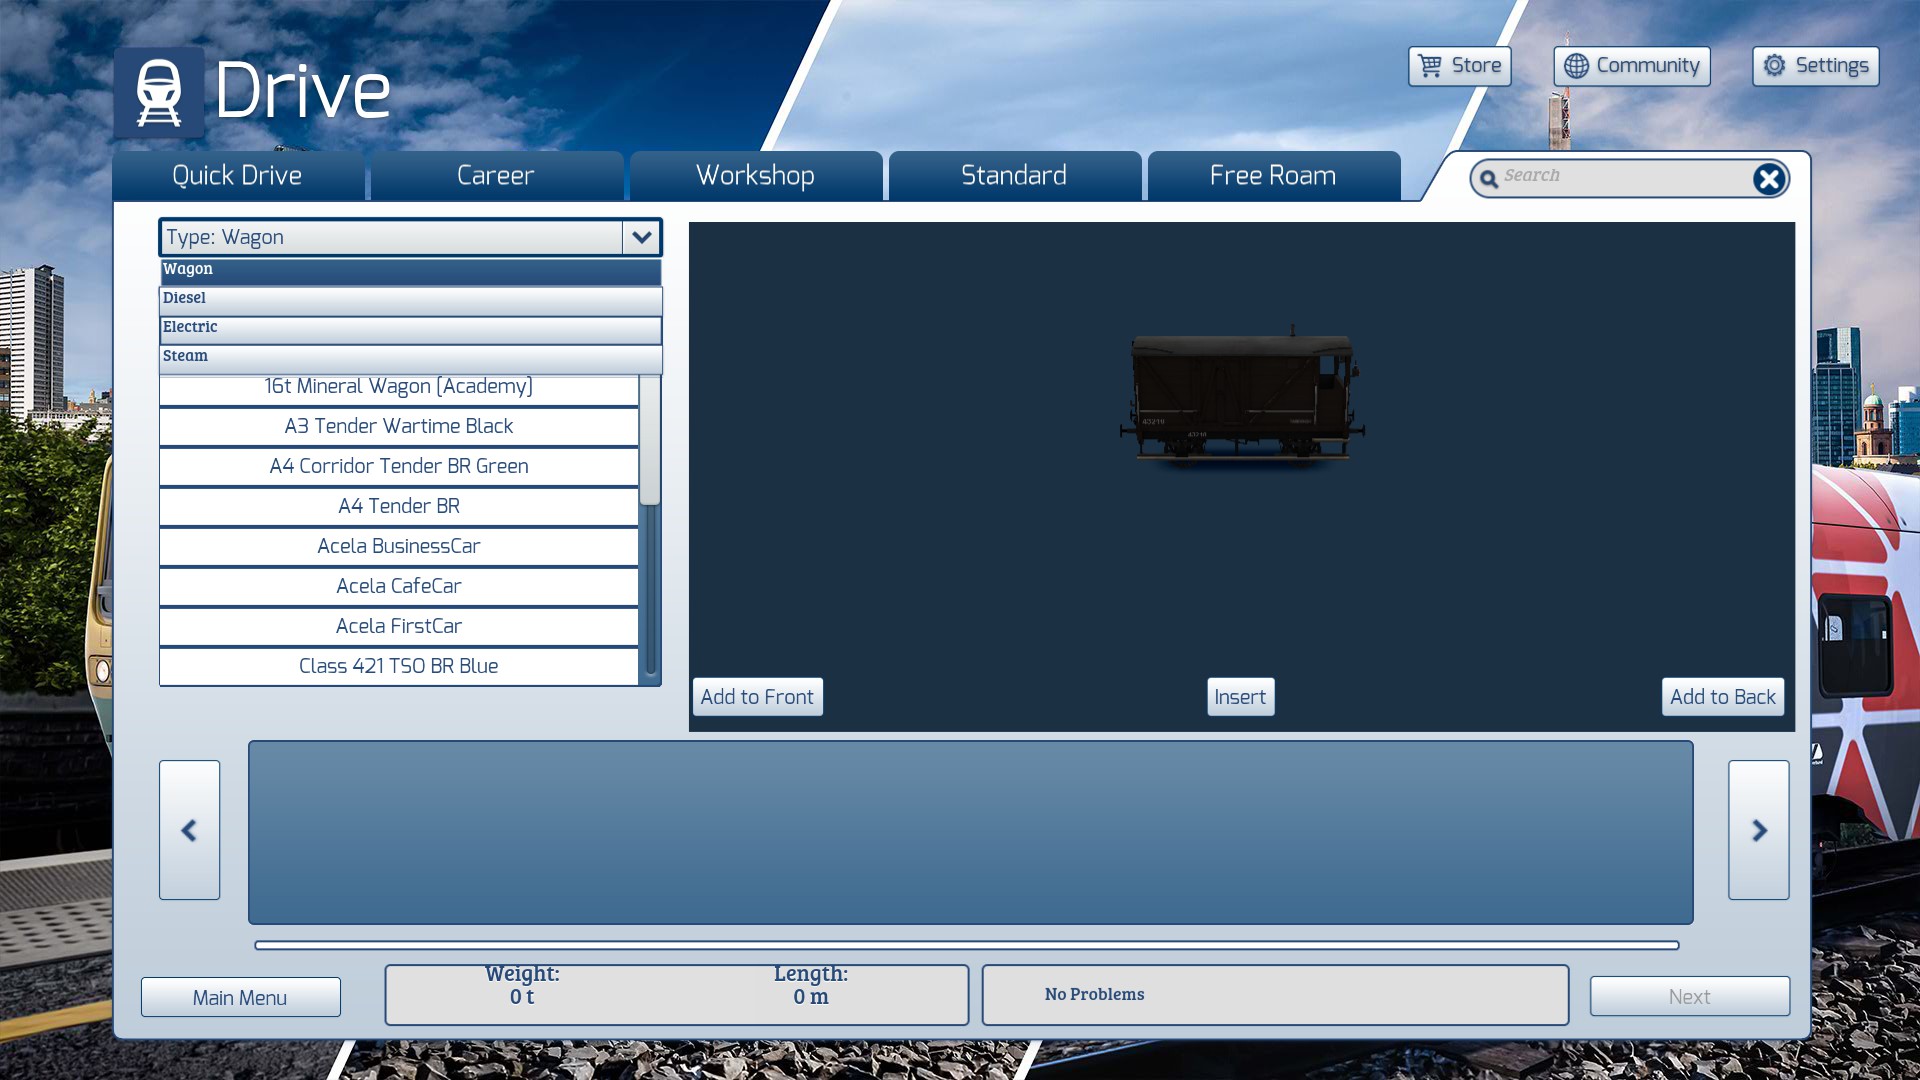Viewport: 1920px width, 1080px height.
Task: Open the Free Roam tab
Action: click(1272, 176)
